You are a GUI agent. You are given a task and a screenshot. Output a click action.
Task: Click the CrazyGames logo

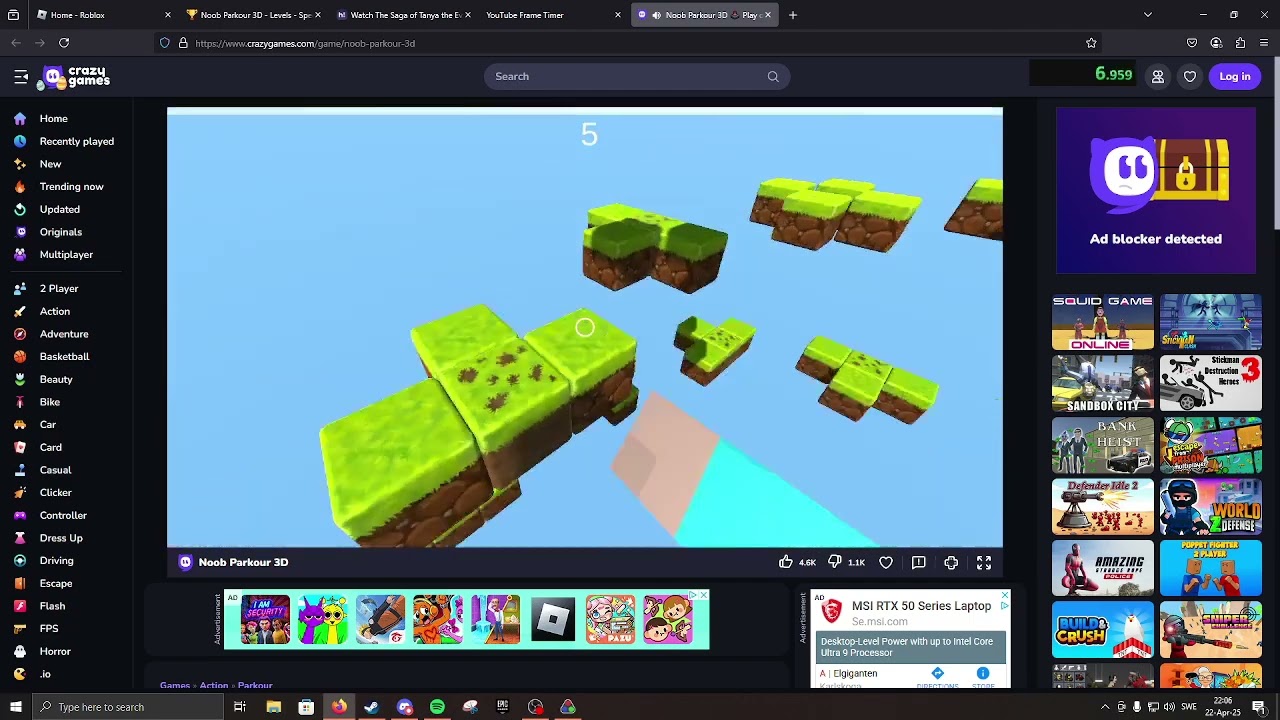pos(76,77)
